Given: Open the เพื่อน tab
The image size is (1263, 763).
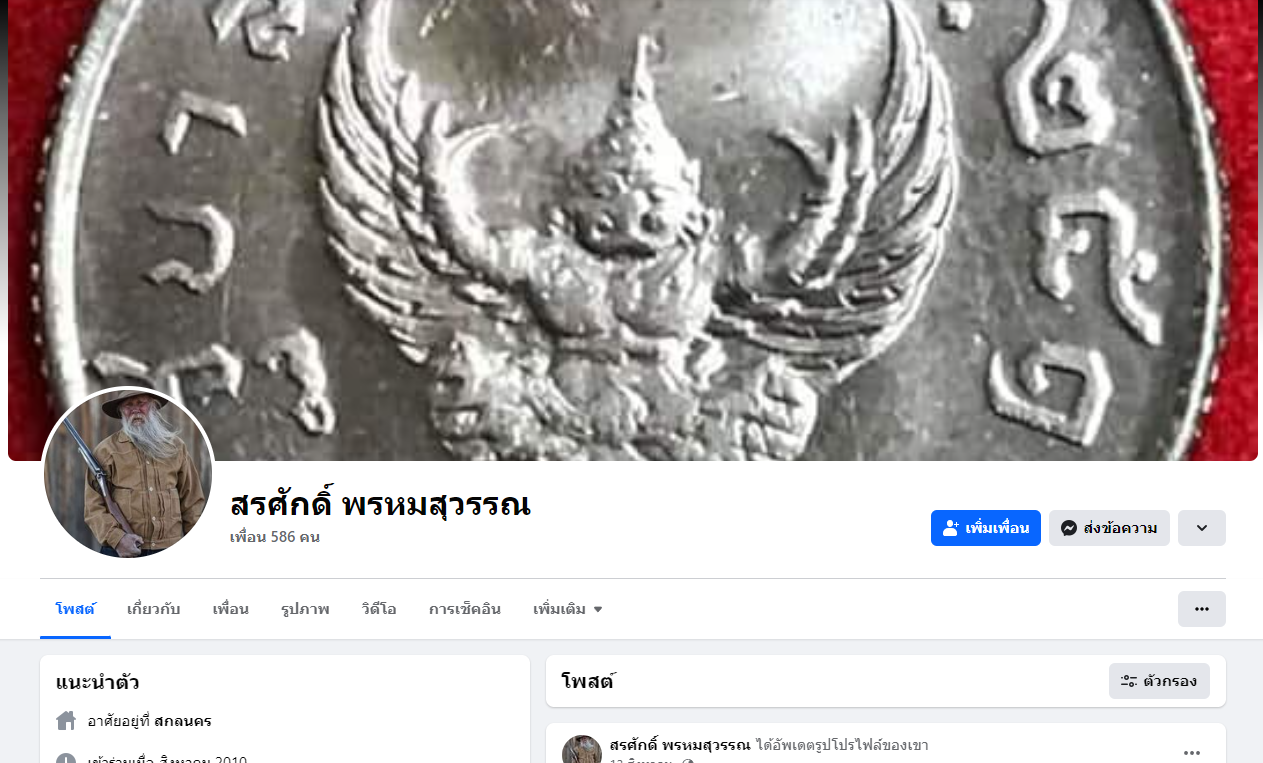Looking at the screenshot, I should [x=231, y=609].
